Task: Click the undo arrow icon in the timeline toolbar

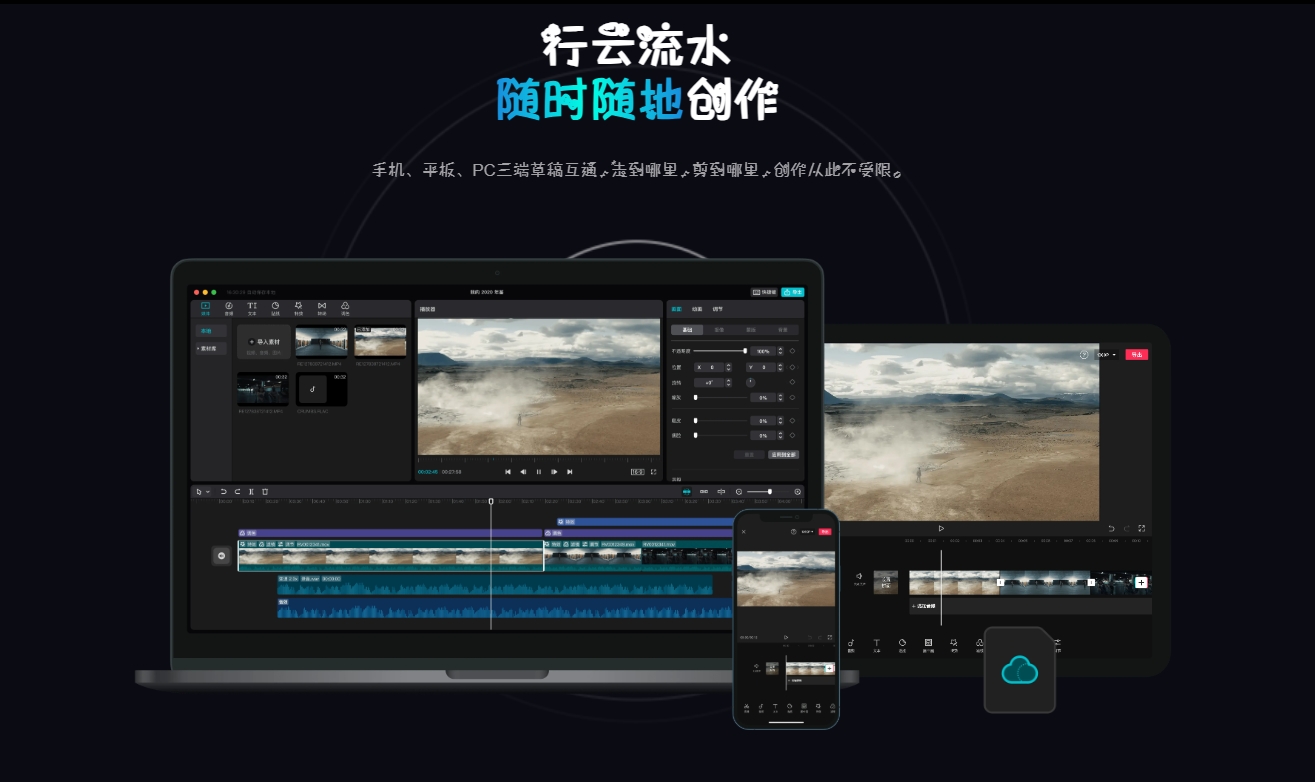Action: coord(222,490)
